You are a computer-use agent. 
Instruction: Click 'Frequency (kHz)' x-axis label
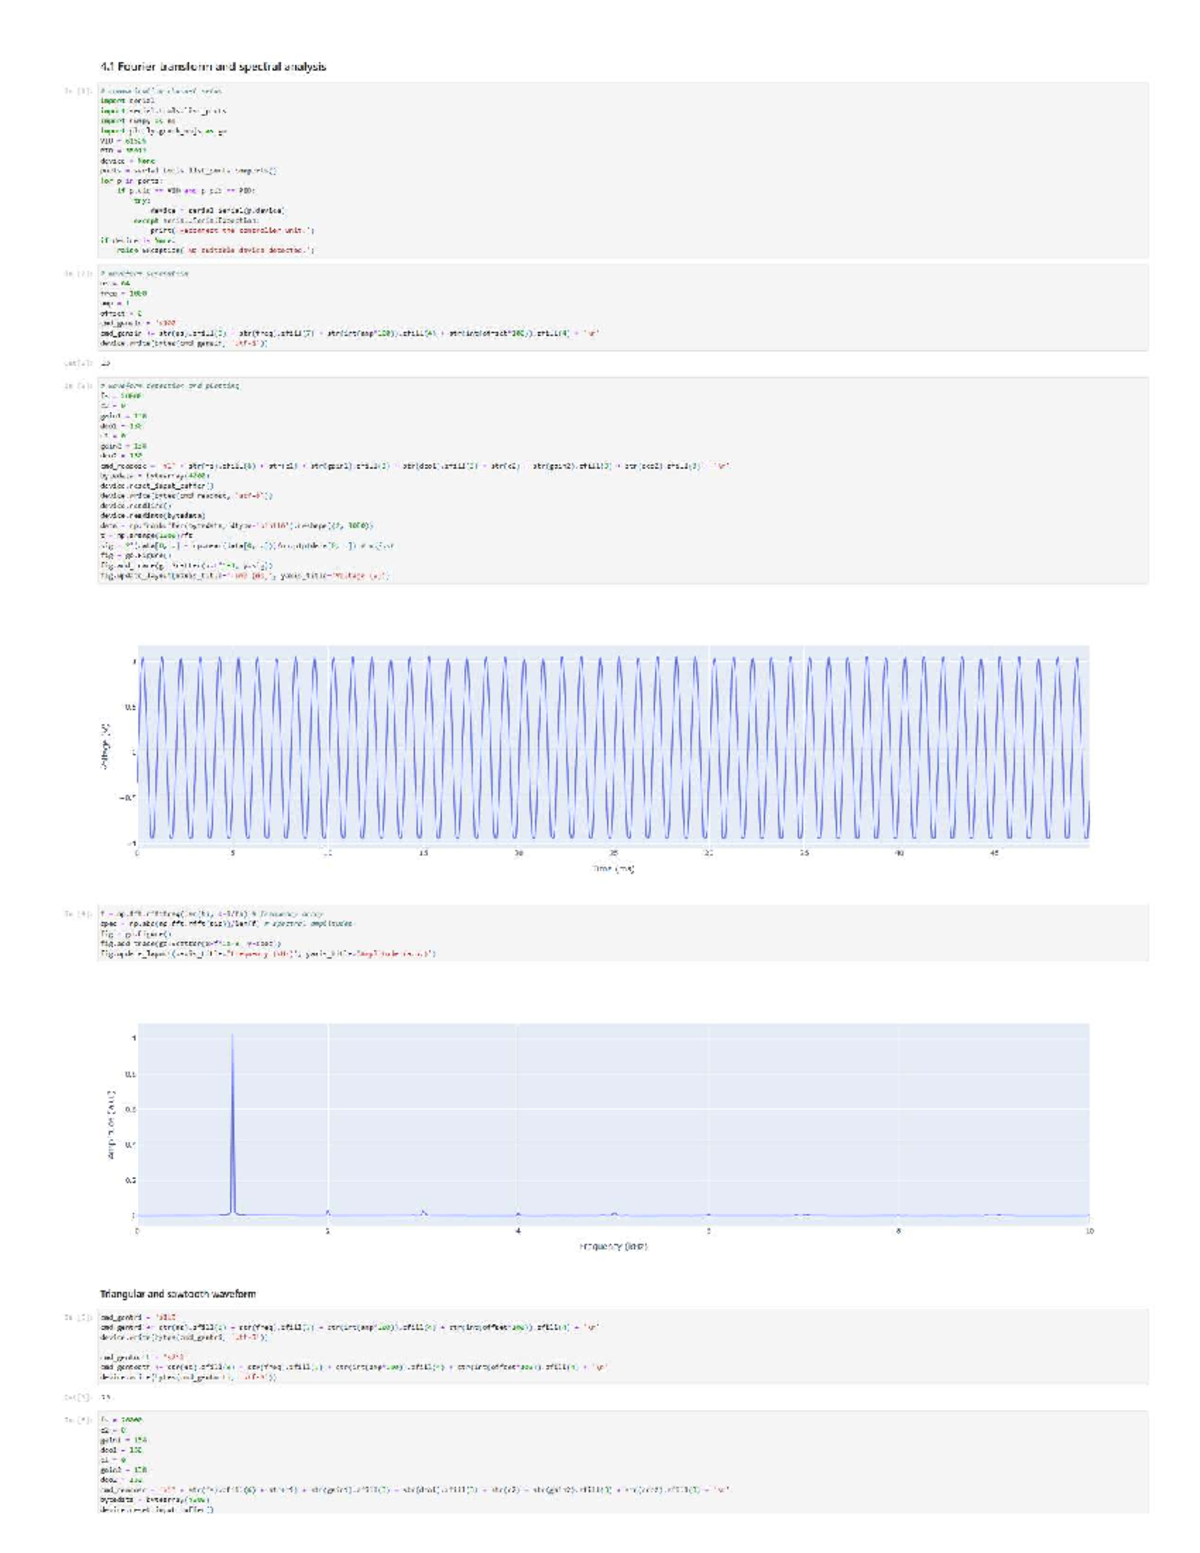click(613, 1246)
